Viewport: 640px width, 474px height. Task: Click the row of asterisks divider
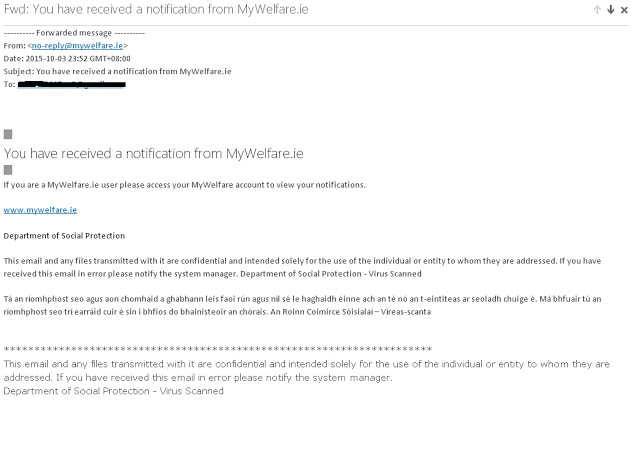click(x=218, y=350)
